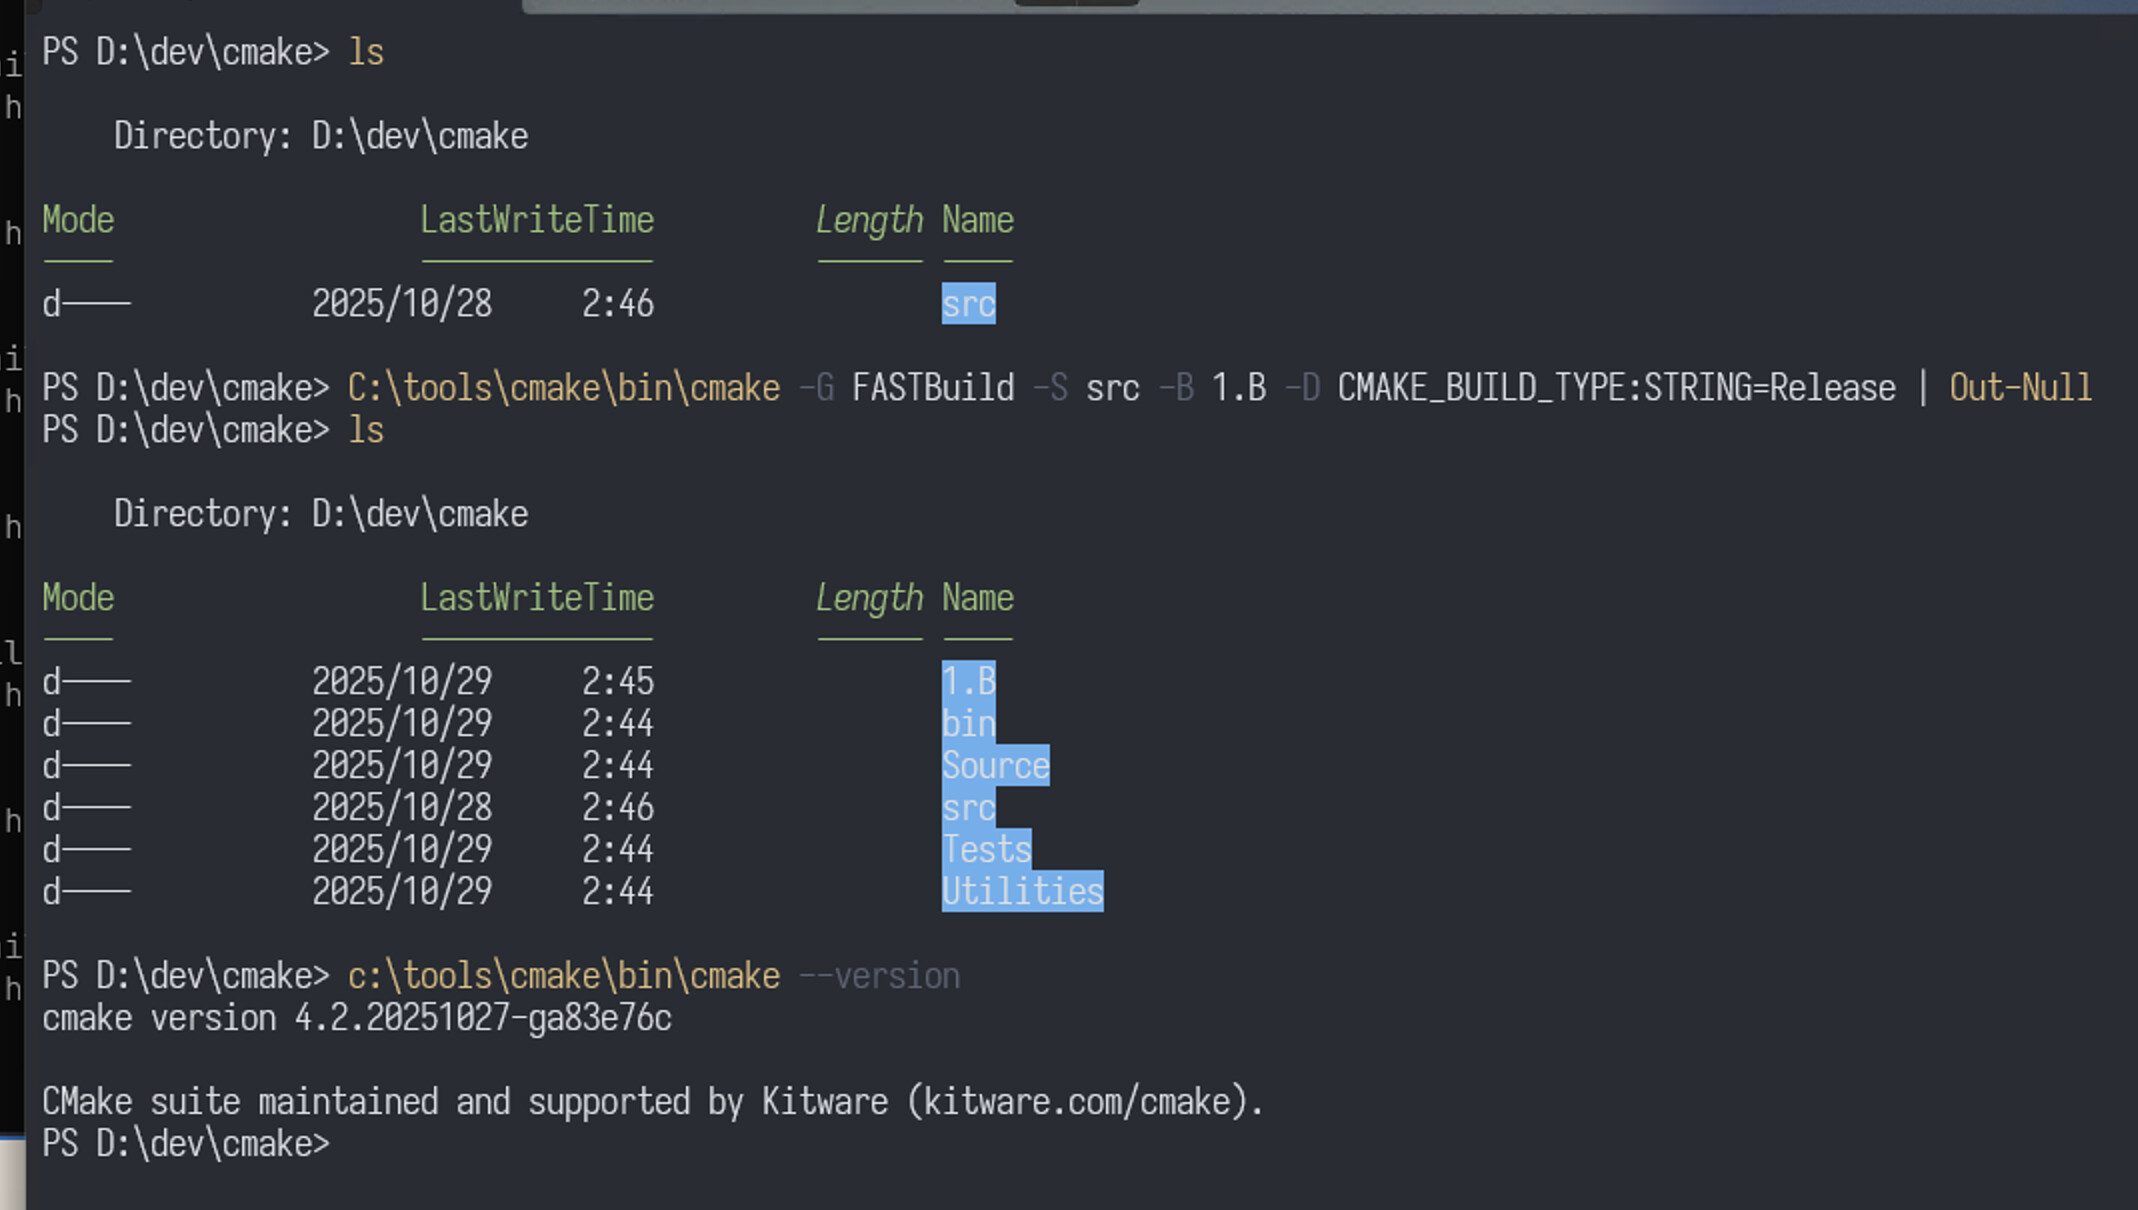The height and width of the screenshot is (1210, 2138).
Task: Click the 2:45 timestamp of 1.B
Action: 618,681
